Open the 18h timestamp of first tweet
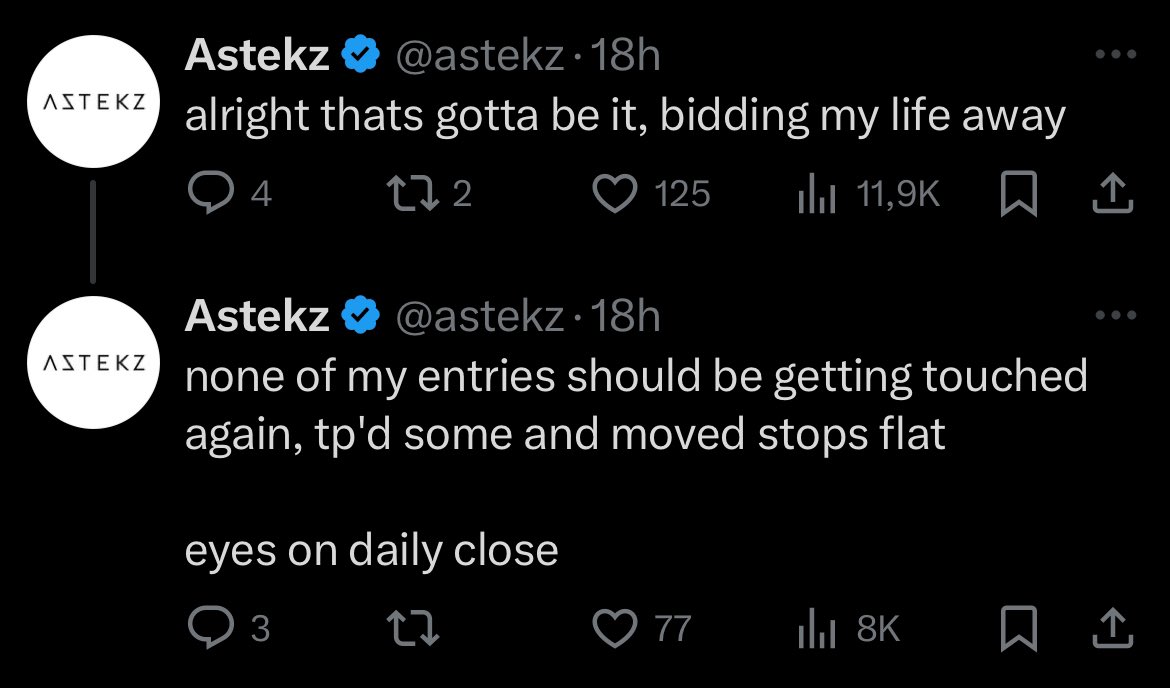 click(625, 55)
